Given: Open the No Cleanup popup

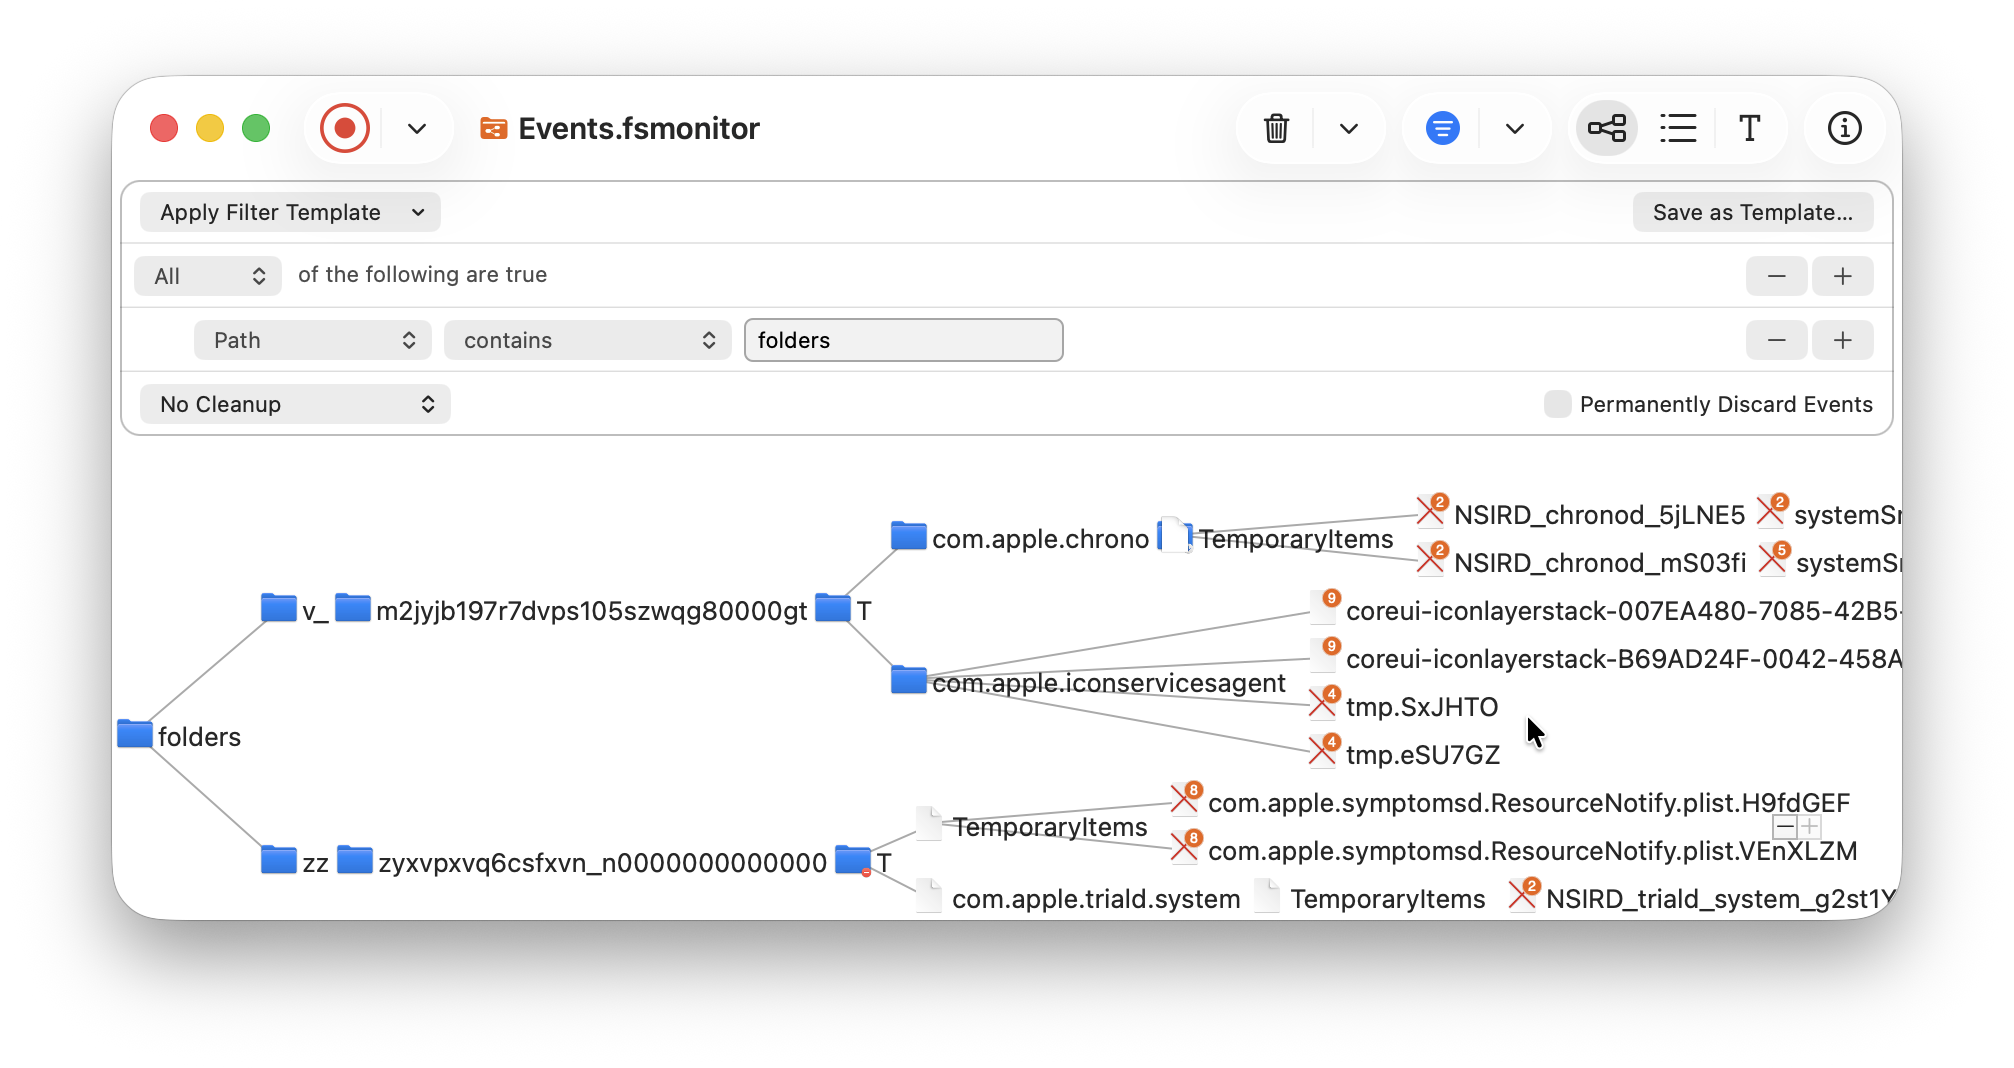Looking at the screenshot, I should pos(295,404).
